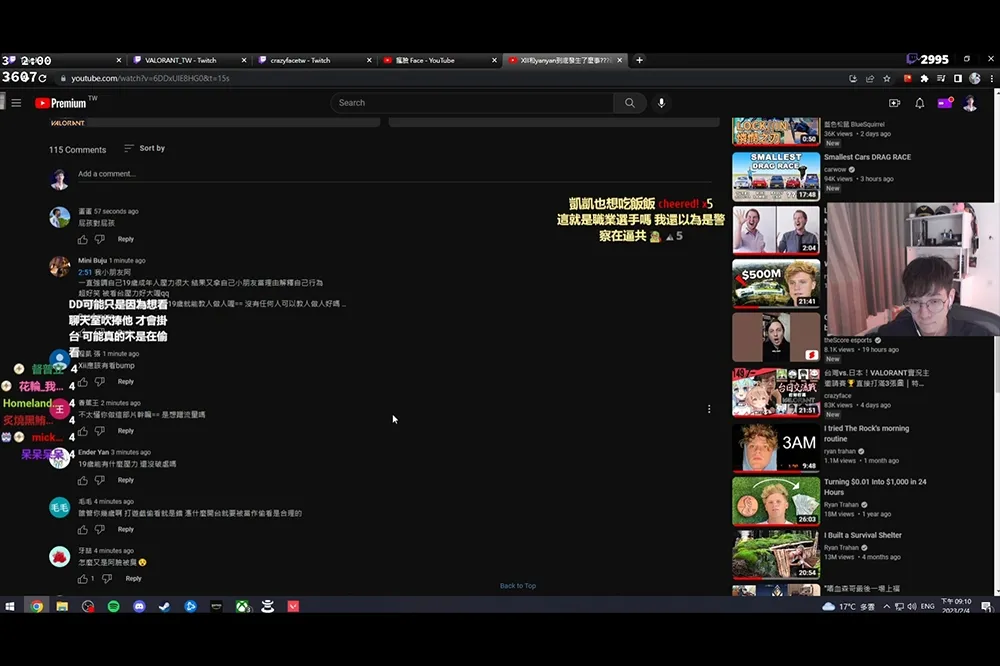Open Windows Start menu
The width and height of the screenshot is (1000, 666).
click(x=10, y=607)
